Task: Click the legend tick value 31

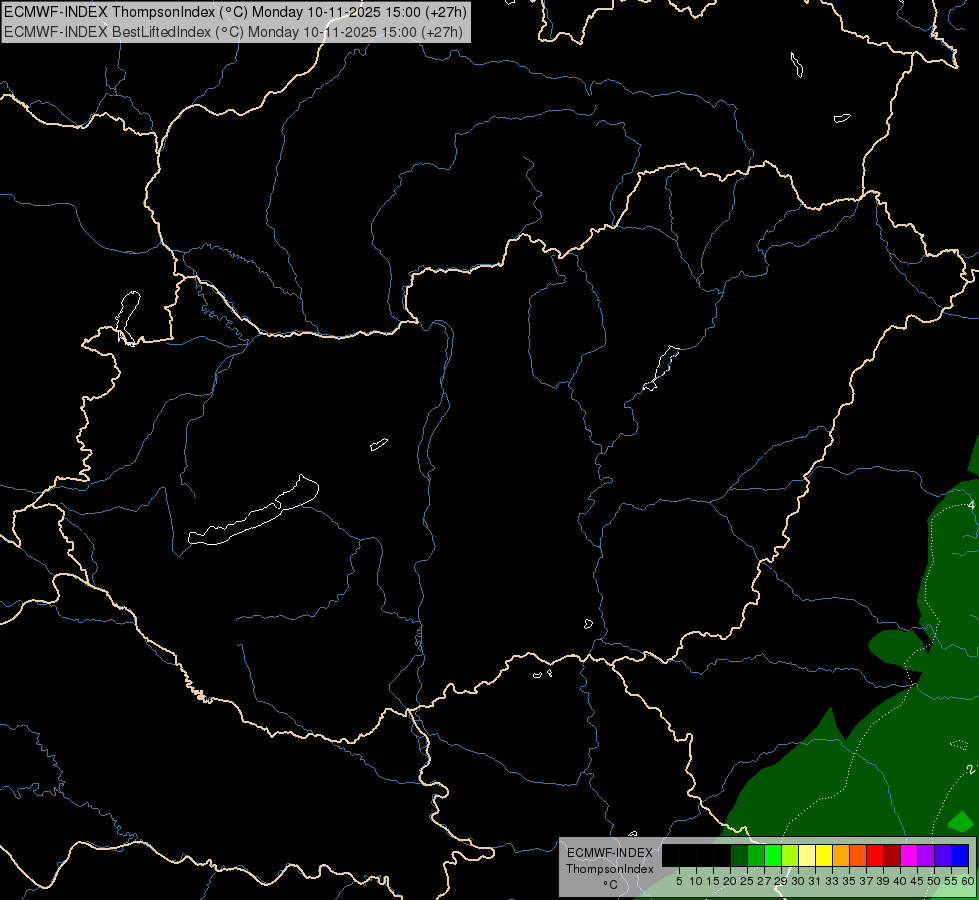Action: pos(815,881)
